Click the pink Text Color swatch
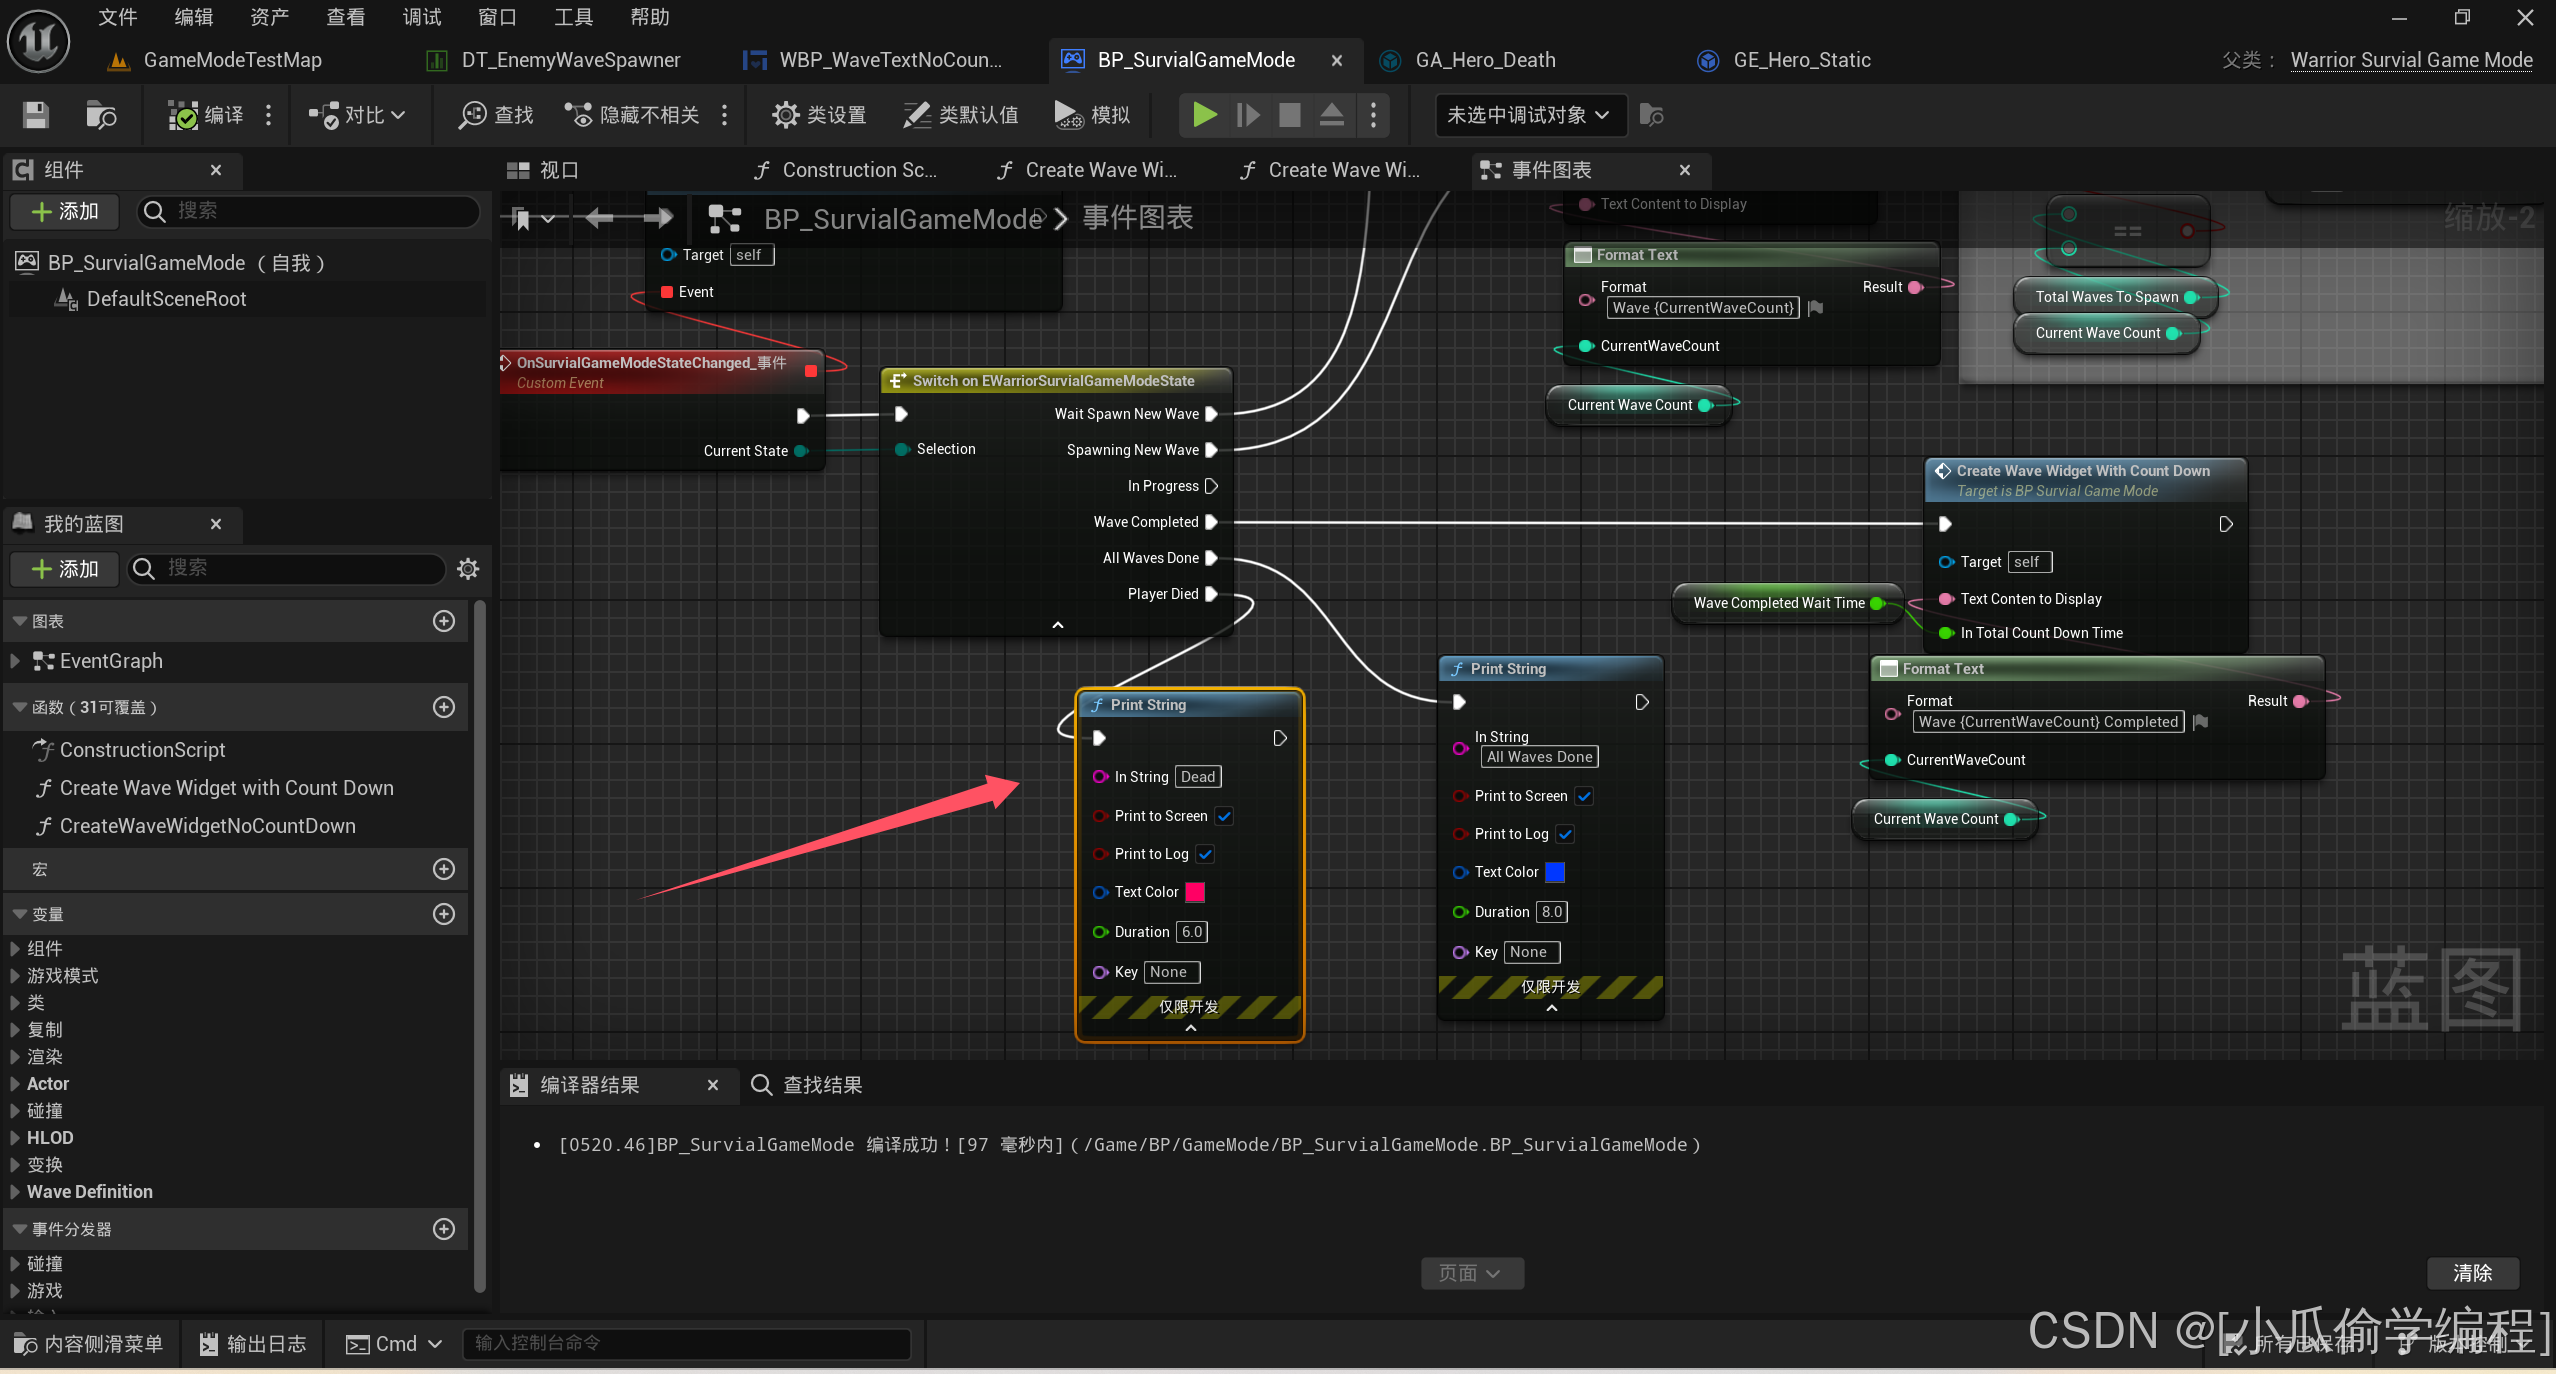This screenshot has width=2556, height=1374. point(1195,892)
